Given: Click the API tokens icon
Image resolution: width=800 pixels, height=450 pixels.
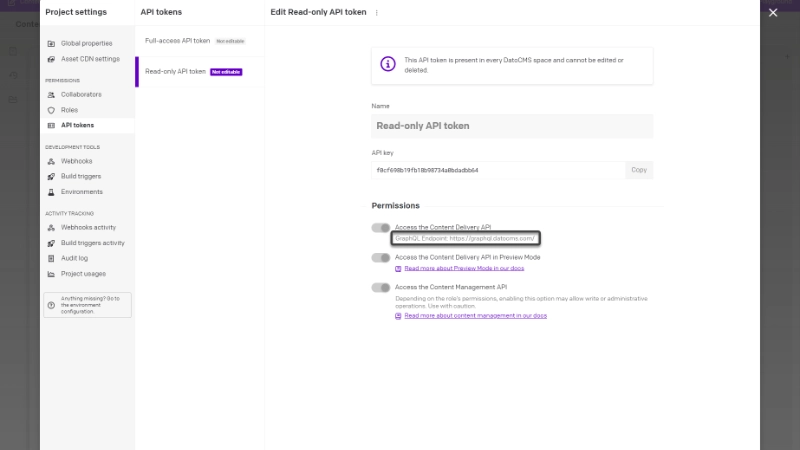Looking at the screenshot, I should click(x=51, y=126).
